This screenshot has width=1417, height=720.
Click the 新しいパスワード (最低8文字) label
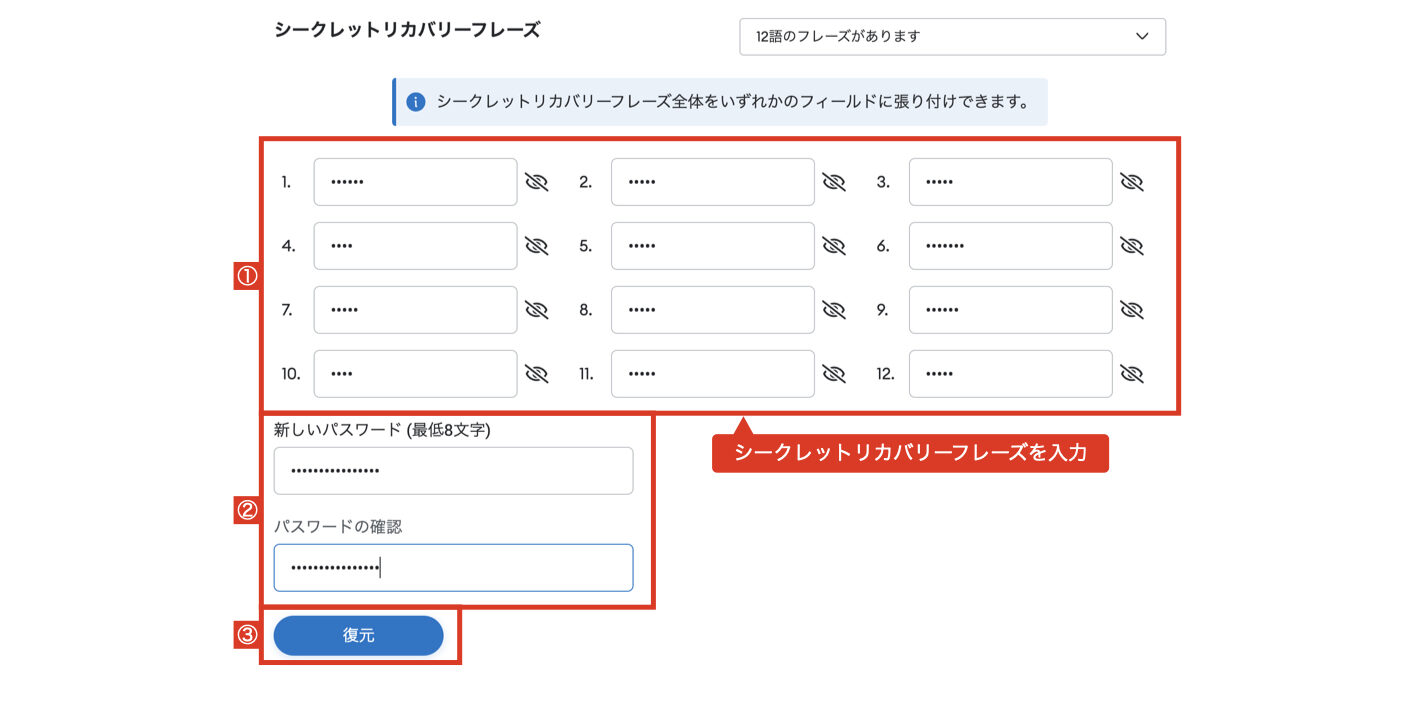coord(382,430)
